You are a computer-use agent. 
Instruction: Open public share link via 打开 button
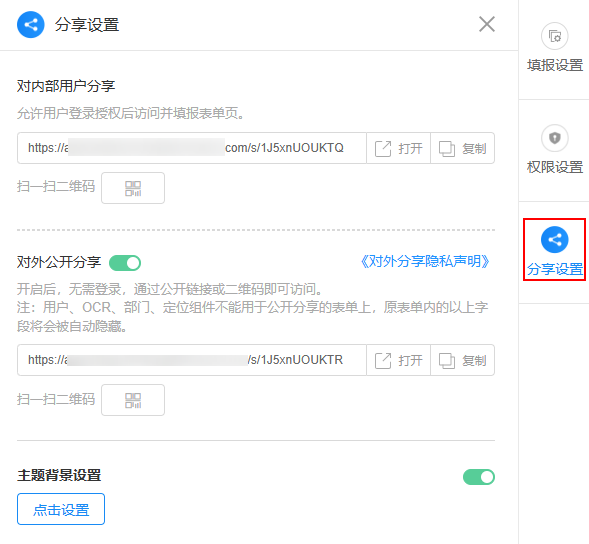pos(399,360)
